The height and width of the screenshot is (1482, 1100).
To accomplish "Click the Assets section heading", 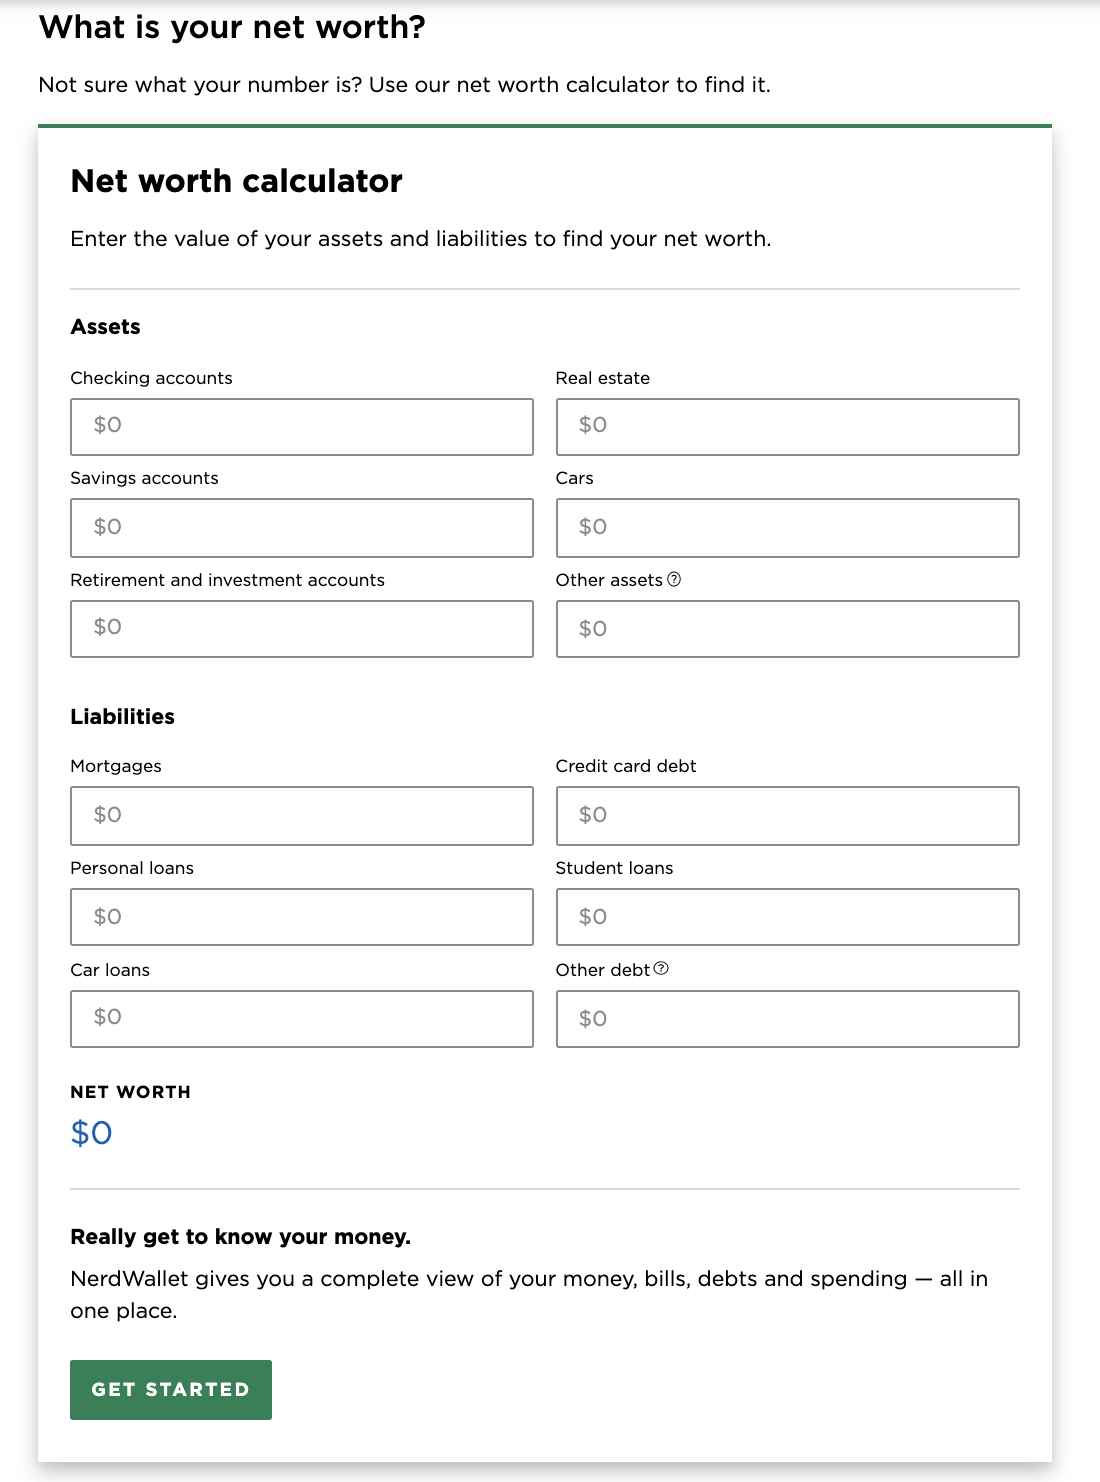I will click(x=105, y=327).
